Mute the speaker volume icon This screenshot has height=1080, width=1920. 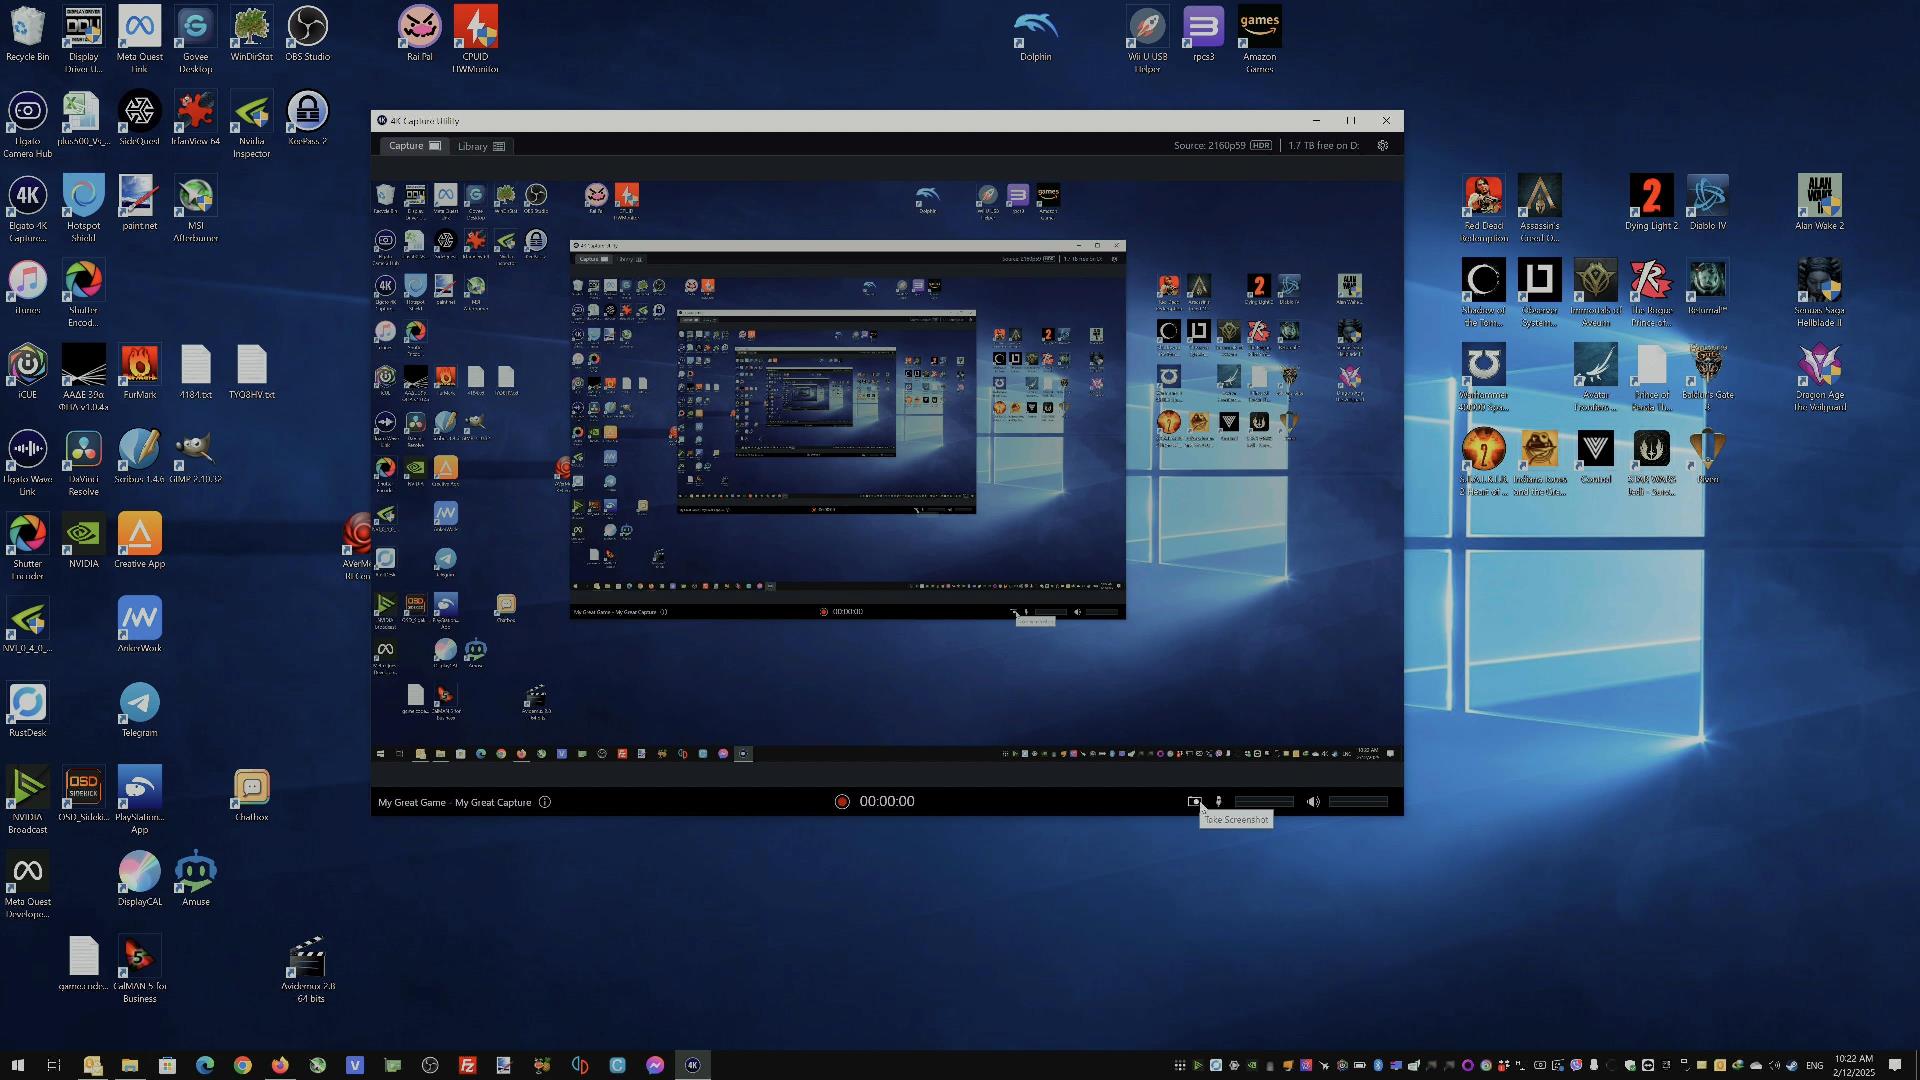point(1313,802)
